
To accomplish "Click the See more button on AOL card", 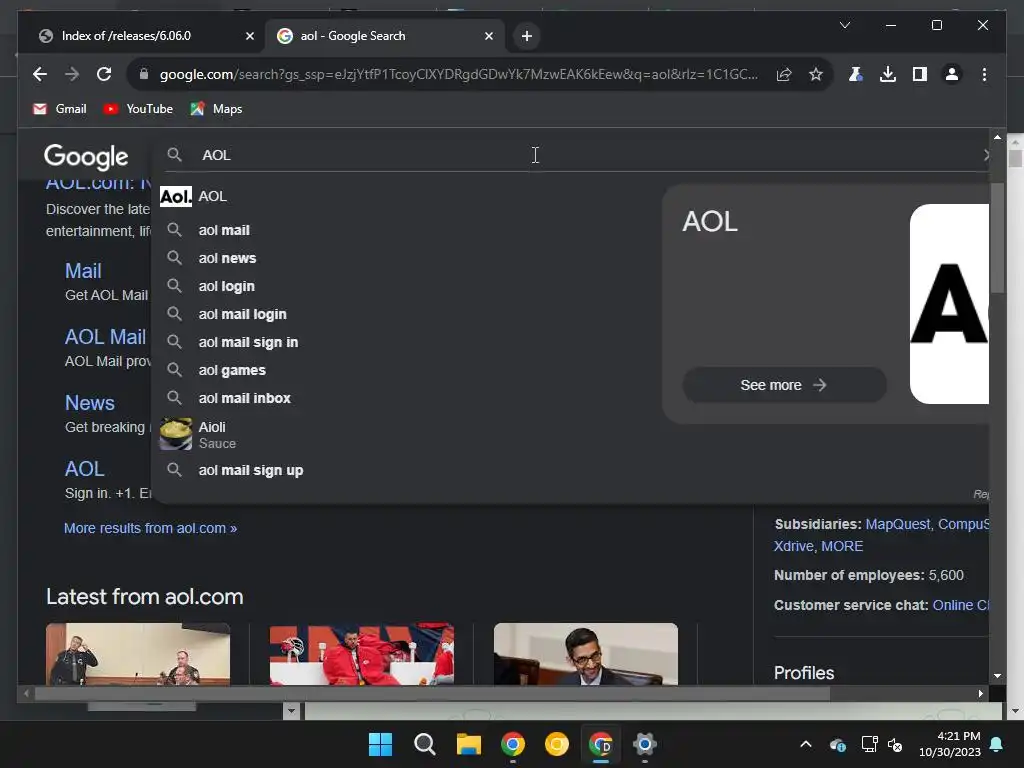I will (x=784, y=385).
